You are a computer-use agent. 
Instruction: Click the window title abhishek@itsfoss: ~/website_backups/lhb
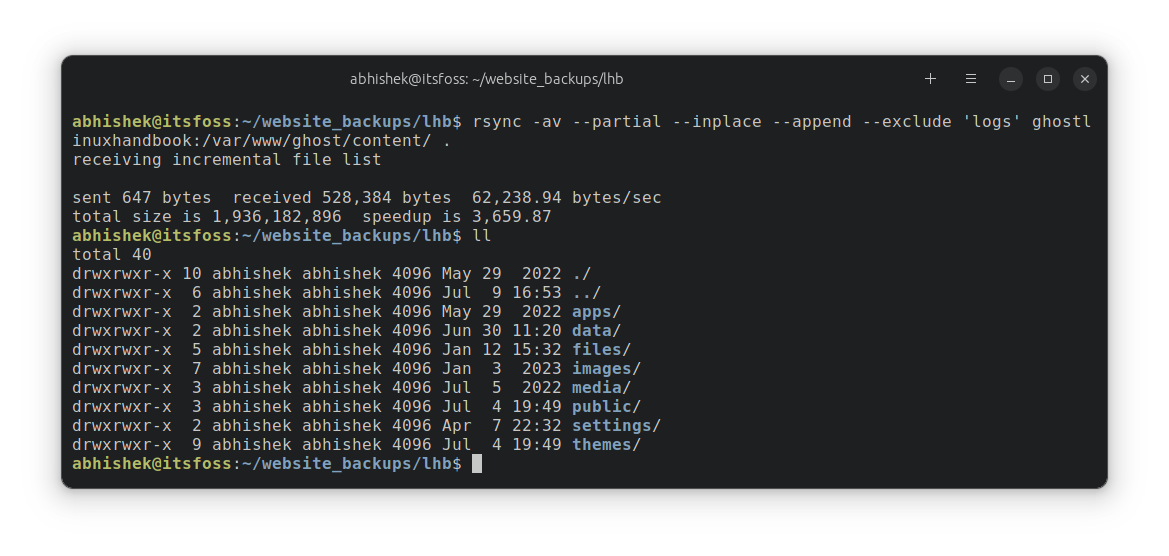[x=486, y=79]
